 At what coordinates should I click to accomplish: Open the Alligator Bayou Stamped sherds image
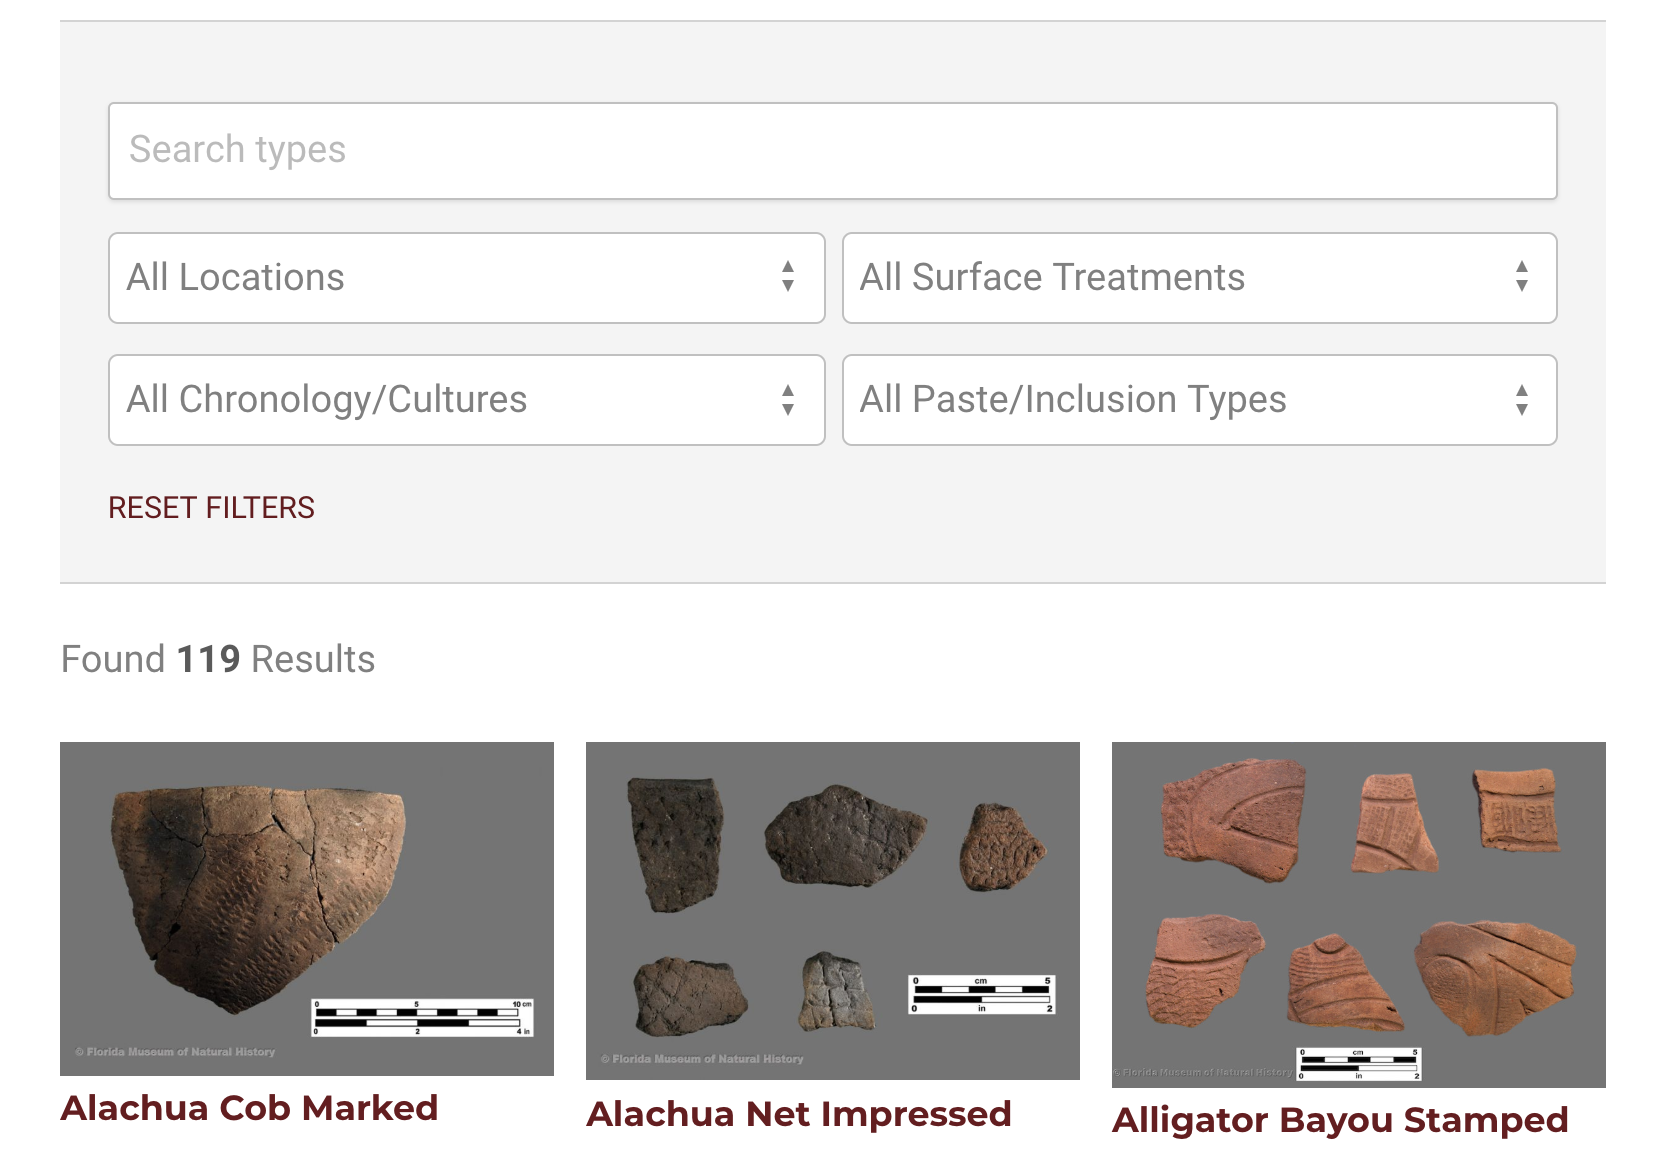click(x=1358, y=914)
